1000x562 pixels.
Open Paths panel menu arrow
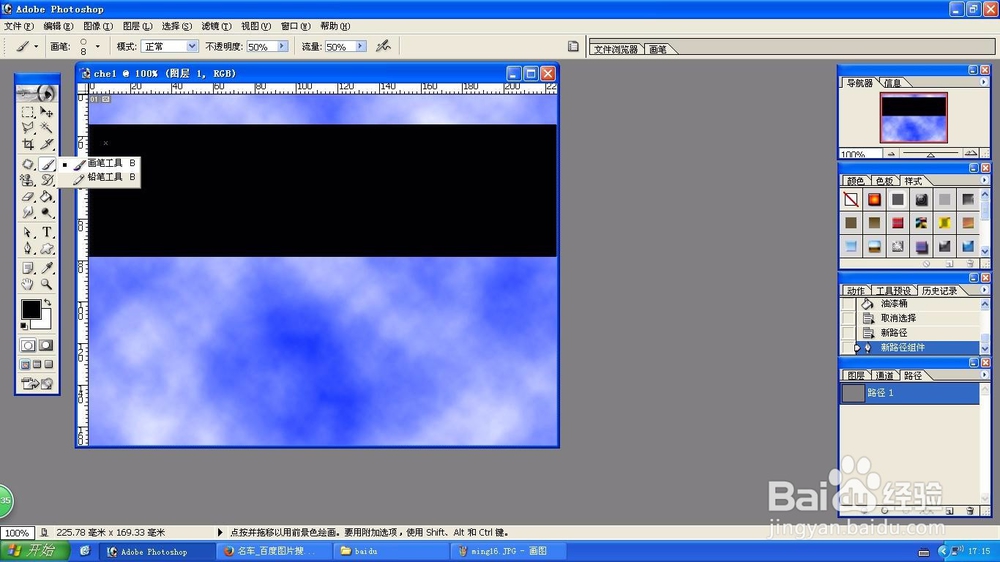click(x=983, y=375)
